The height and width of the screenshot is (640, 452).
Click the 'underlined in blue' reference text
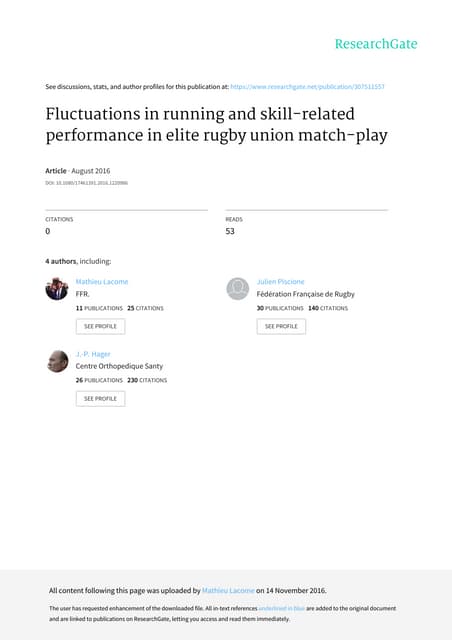tap(282, 608)
